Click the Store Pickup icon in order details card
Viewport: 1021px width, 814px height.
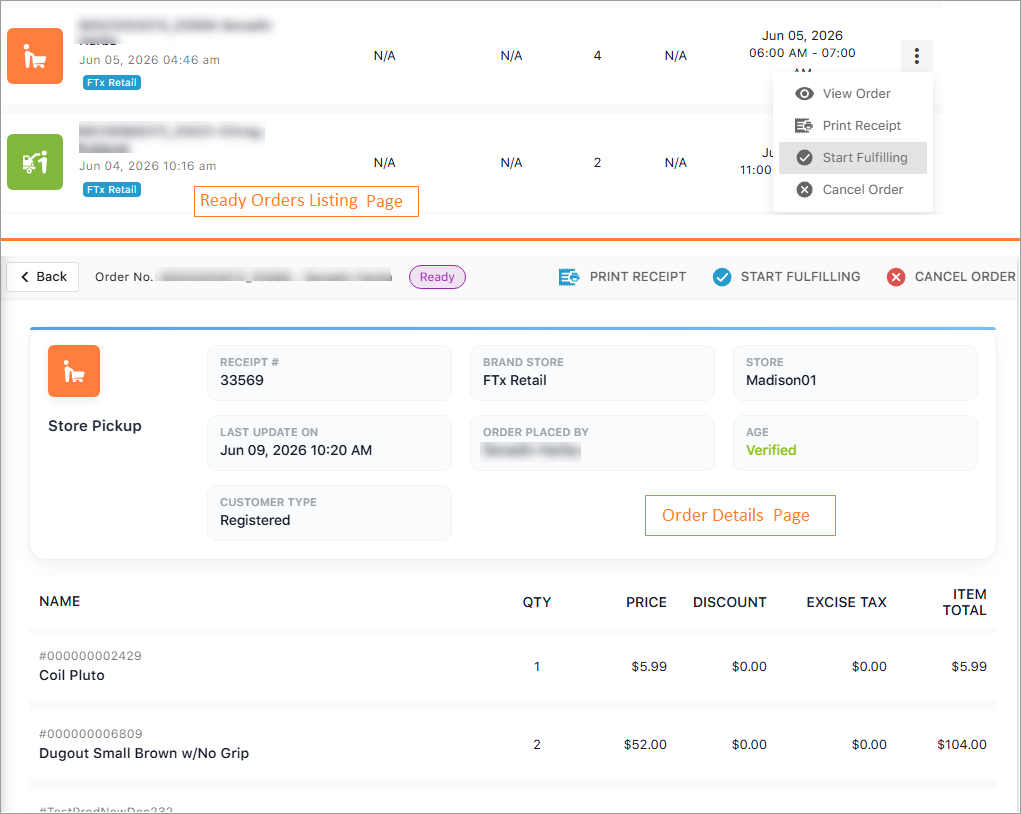74,371
